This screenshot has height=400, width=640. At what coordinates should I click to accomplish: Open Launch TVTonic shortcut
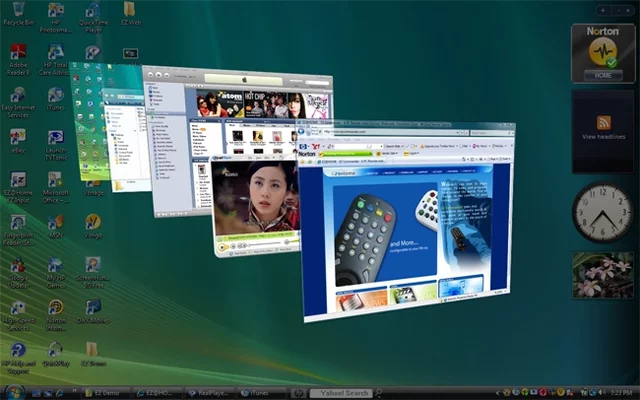pos(56,145)
